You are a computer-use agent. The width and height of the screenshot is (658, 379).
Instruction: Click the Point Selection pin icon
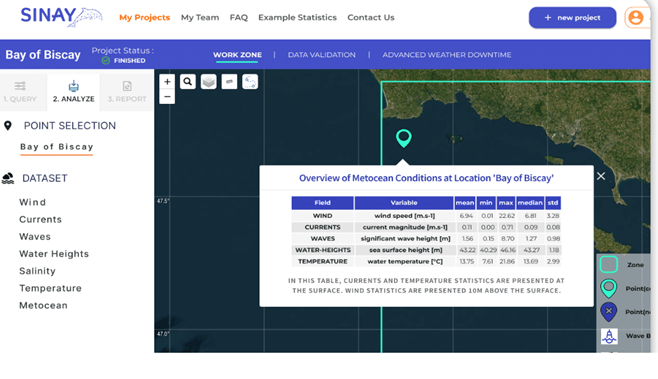click(8, 125)
